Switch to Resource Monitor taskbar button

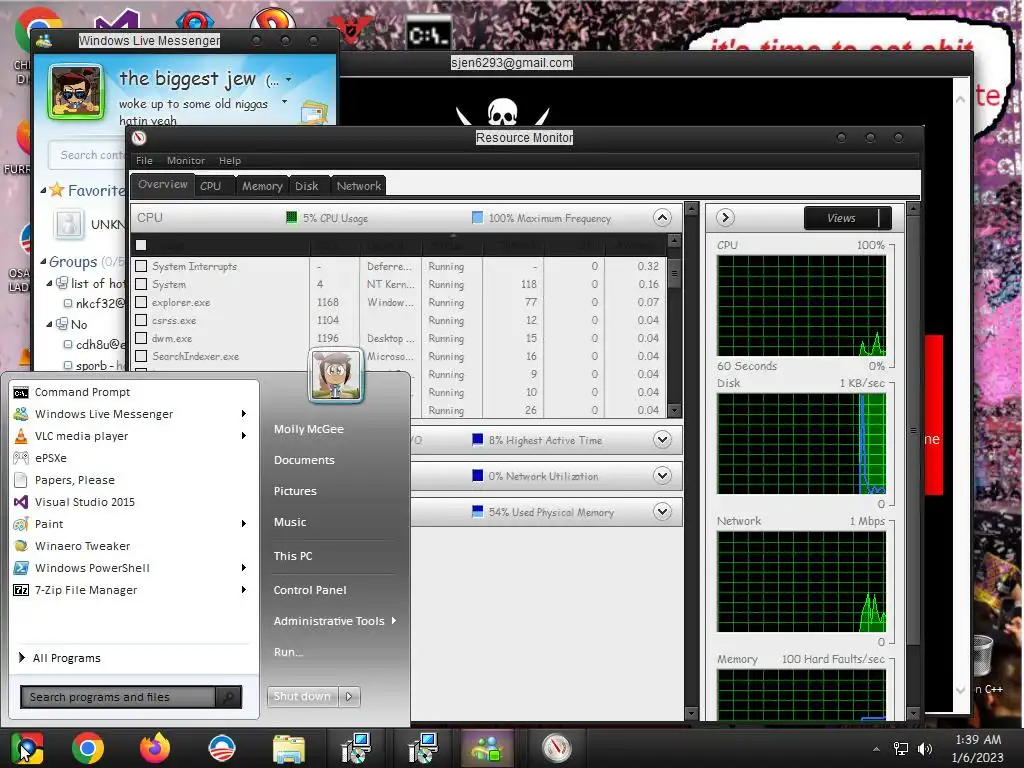click(557, 748)
